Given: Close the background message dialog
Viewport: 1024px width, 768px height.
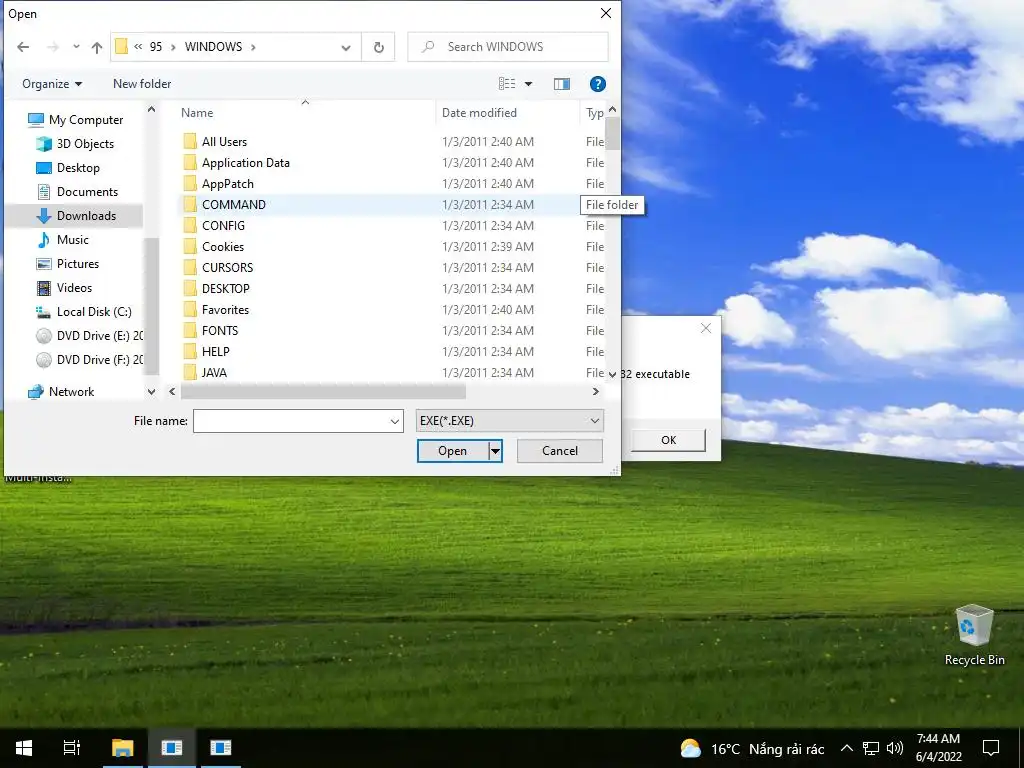Looking at the screenshot, I should (x=706, y=328).
